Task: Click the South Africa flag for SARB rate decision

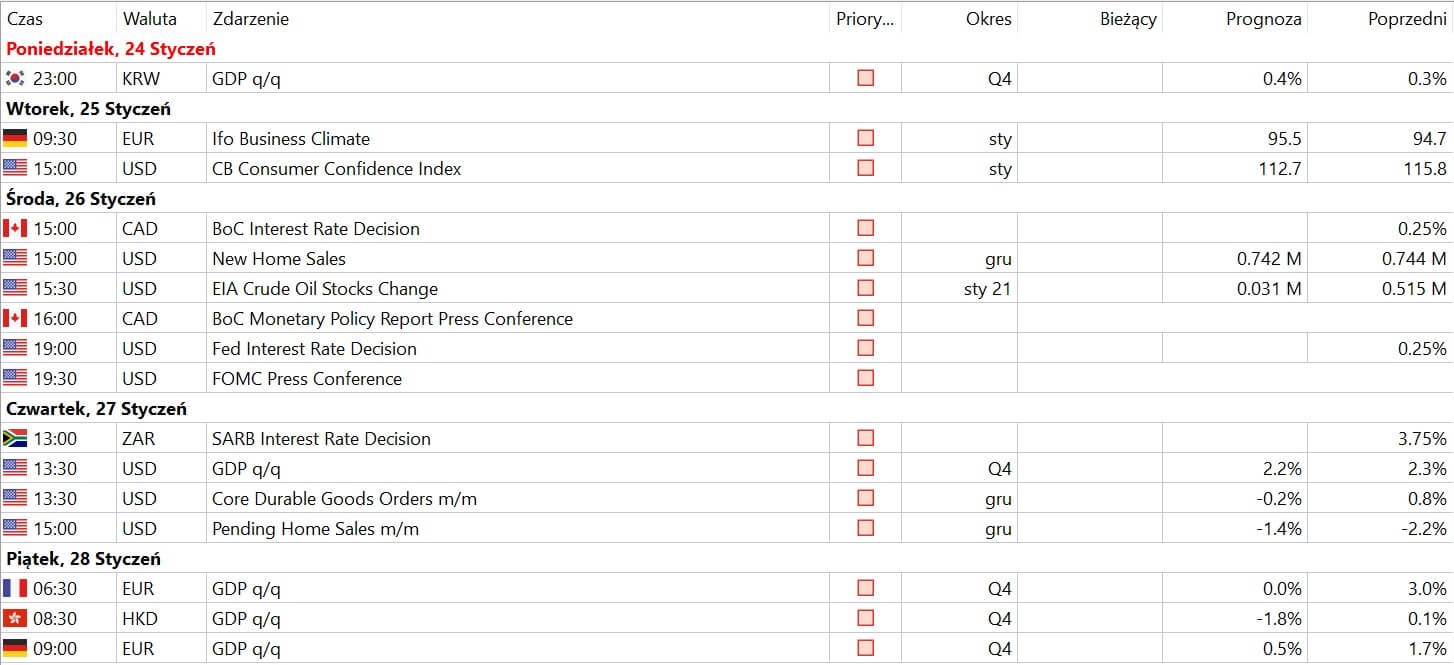Action: tap(15, 438)
